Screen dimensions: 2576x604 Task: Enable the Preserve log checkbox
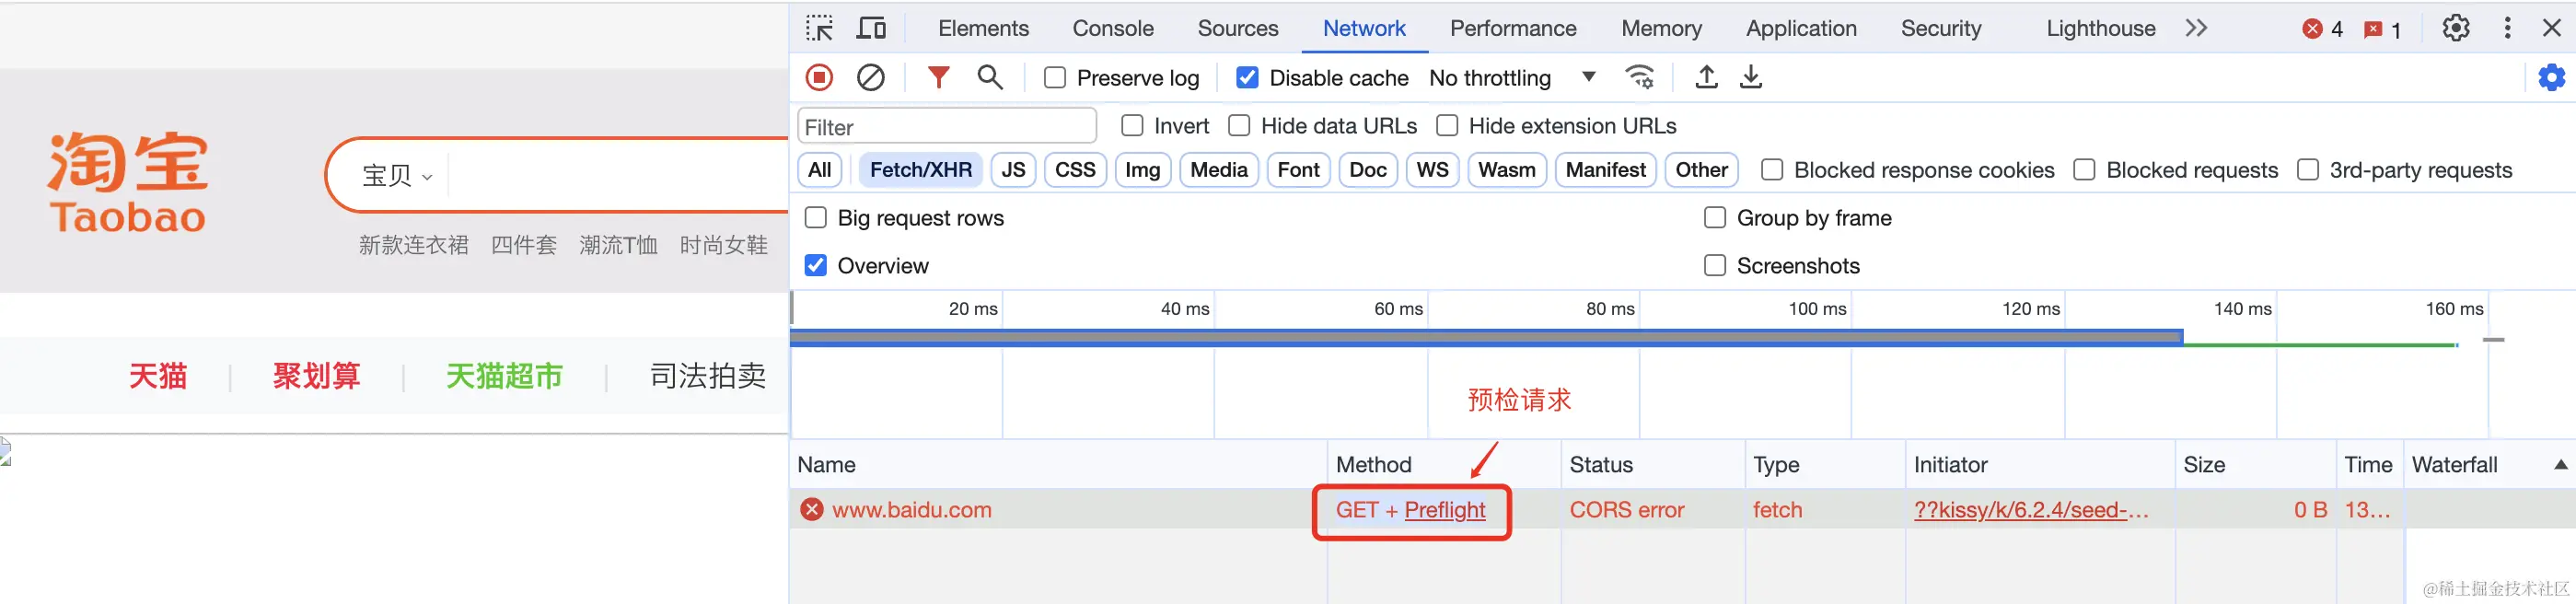pyautogui.click(x=1055, y=78)
